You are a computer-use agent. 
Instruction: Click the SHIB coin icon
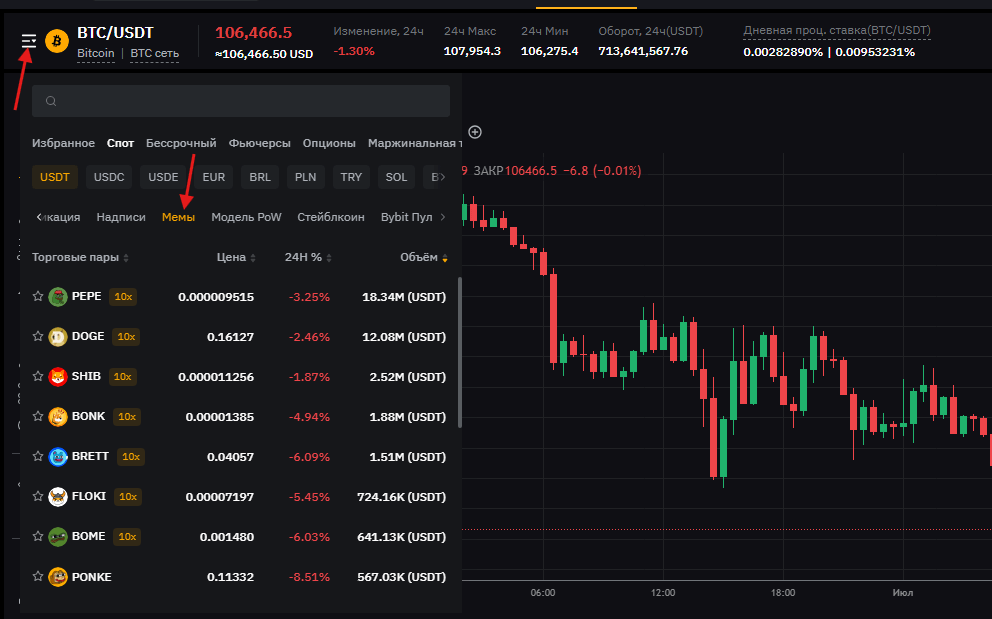(58, 377)
